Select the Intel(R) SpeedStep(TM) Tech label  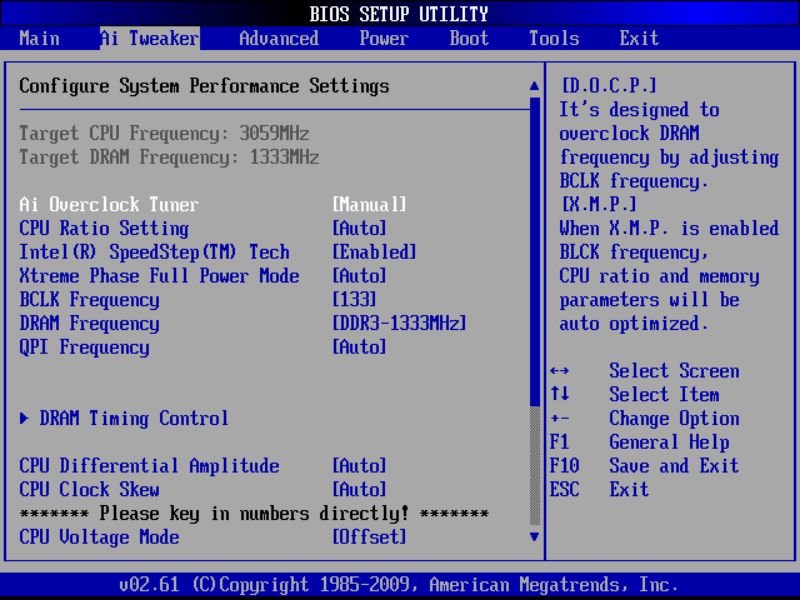coord(154,252)
